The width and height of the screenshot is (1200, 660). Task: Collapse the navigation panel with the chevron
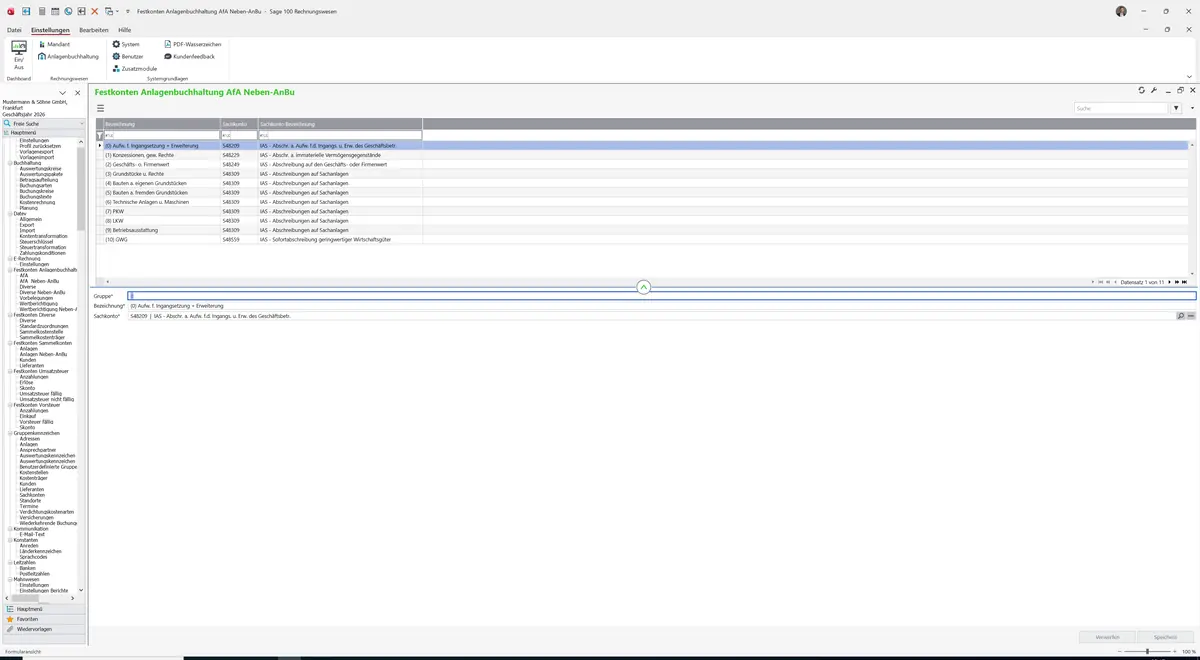pos(63,93)
